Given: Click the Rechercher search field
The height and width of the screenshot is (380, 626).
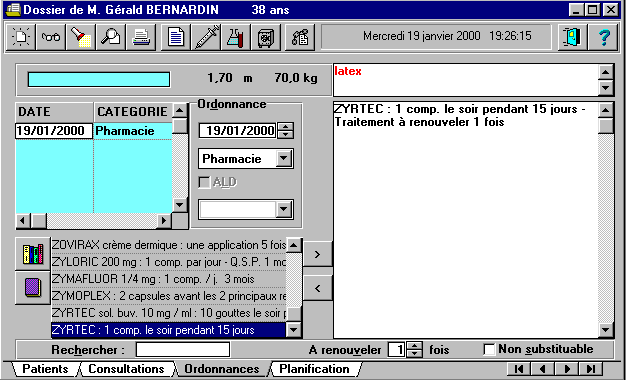Looking at the screenshot, I should pos(183,350).
